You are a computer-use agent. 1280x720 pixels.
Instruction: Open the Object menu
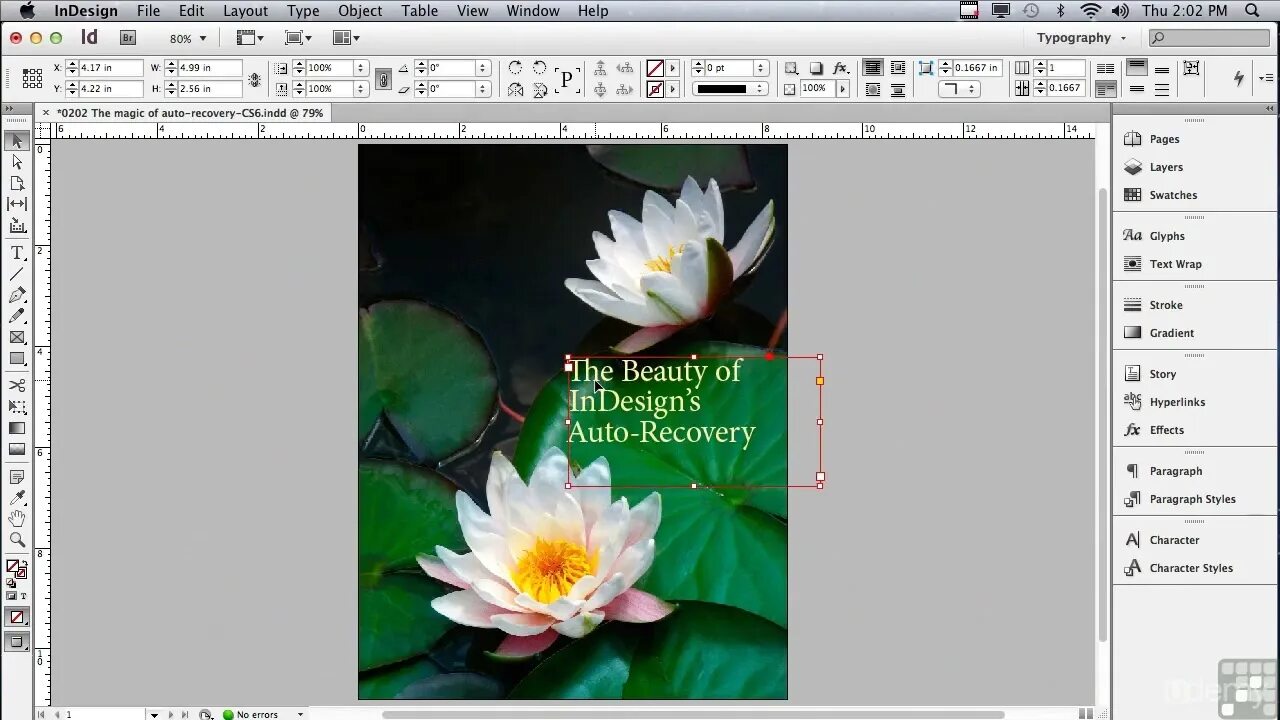(360, 11)
